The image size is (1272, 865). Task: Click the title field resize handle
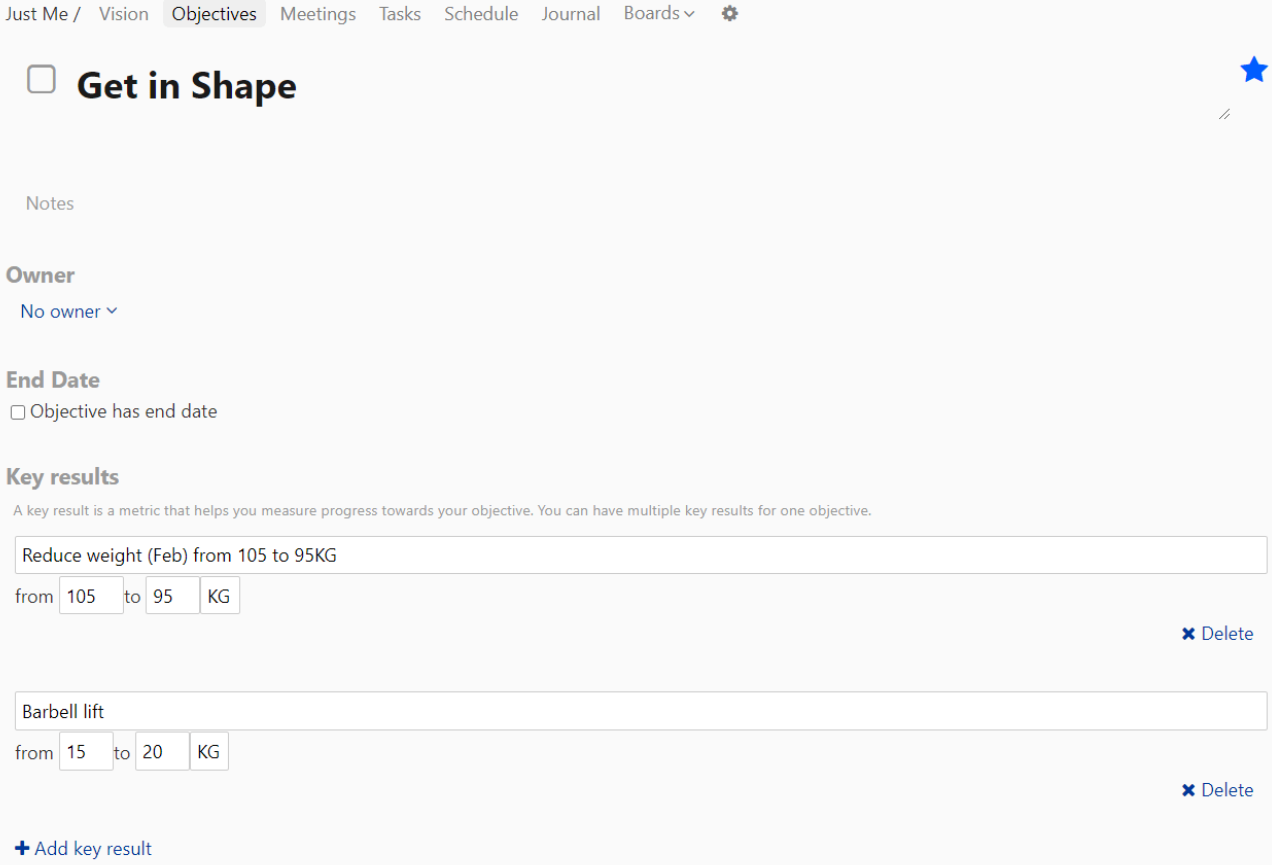click(1224, 114)
